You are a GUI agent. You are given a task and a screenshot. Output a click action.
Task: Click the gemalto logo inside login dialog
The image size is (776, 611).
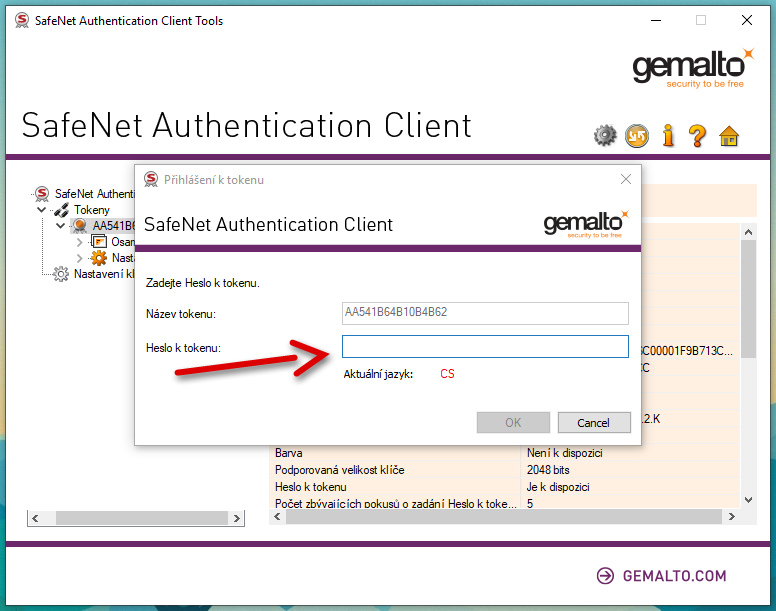click(x=585, y=225)
